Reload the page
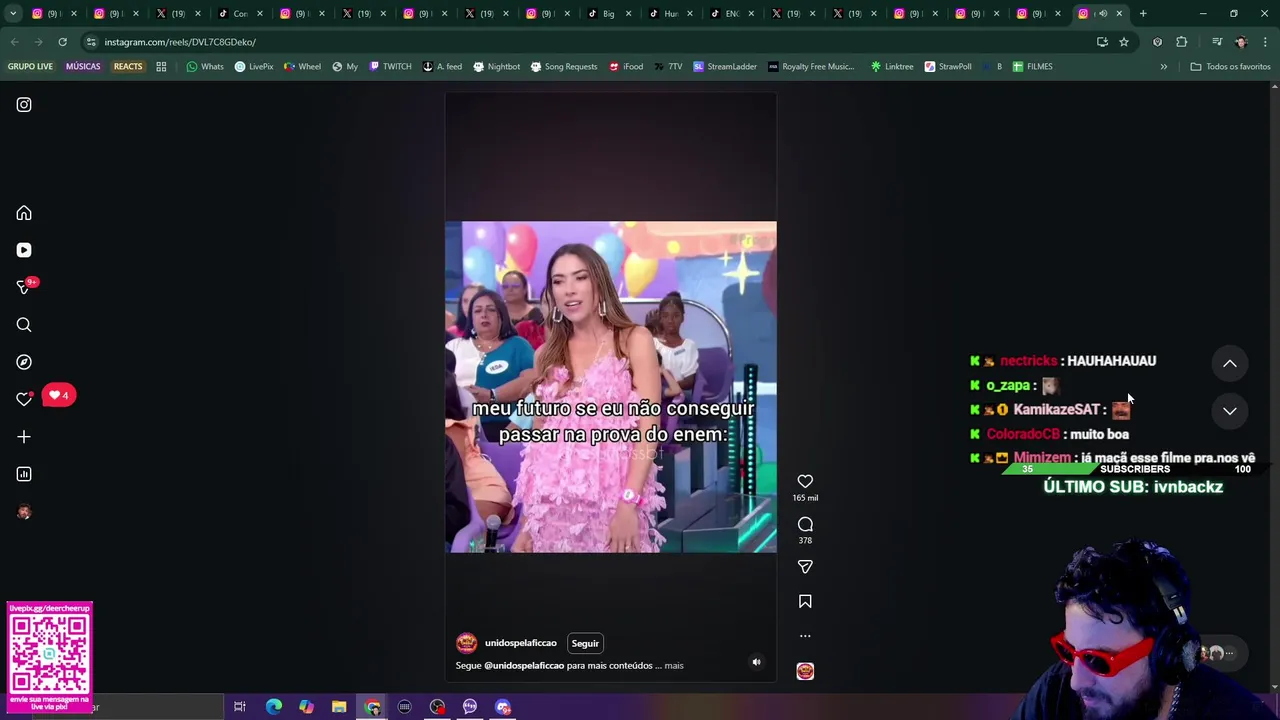The image size is (1280, 720). point(62,42)
